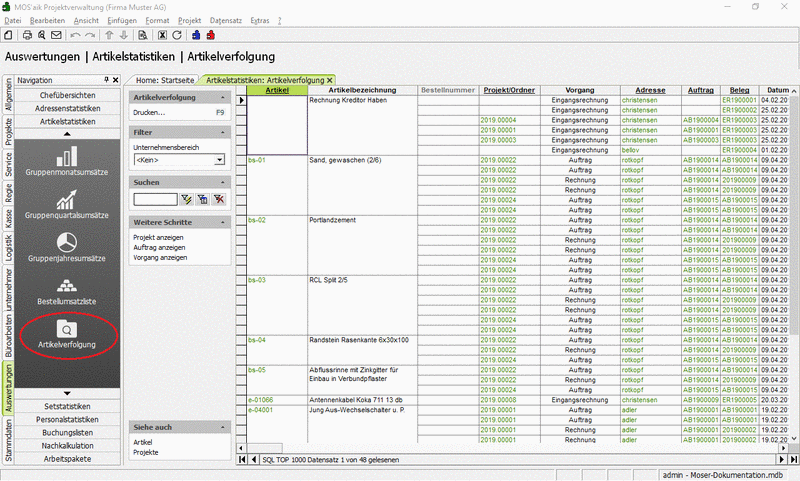Open print preview magnifier icon
This screenshot has width=800, height=481.
pyautogui.click(x=41, y=35)
